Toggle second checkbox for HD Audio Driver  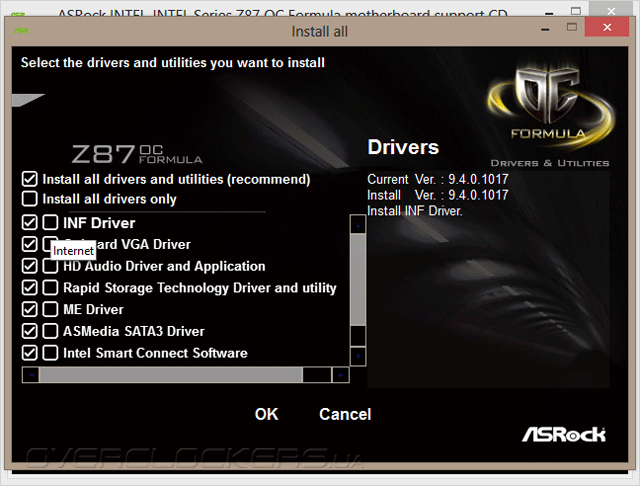click(x=50, y=266)
